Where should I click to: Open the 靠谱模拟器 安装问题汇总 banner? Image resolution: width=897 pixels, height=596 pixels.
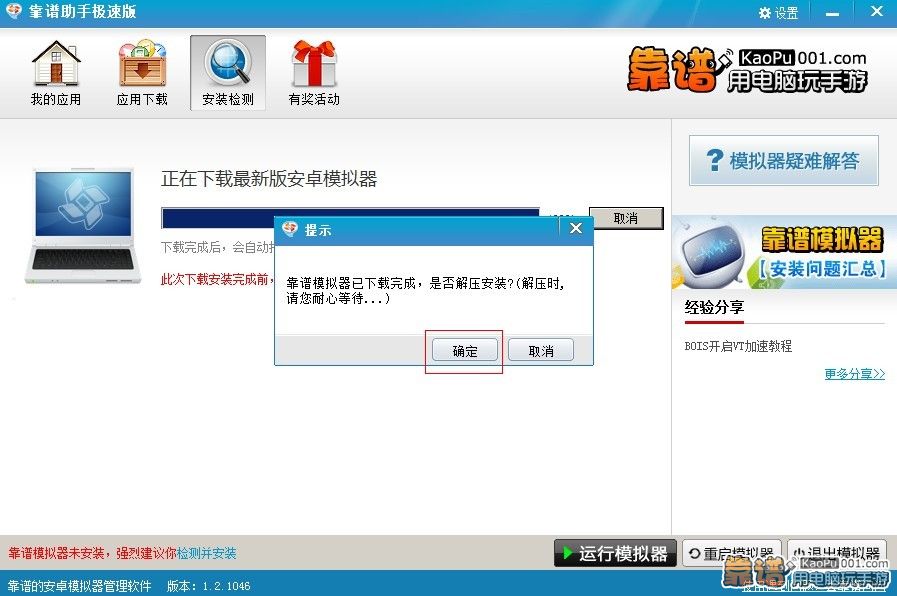[784, 252]
